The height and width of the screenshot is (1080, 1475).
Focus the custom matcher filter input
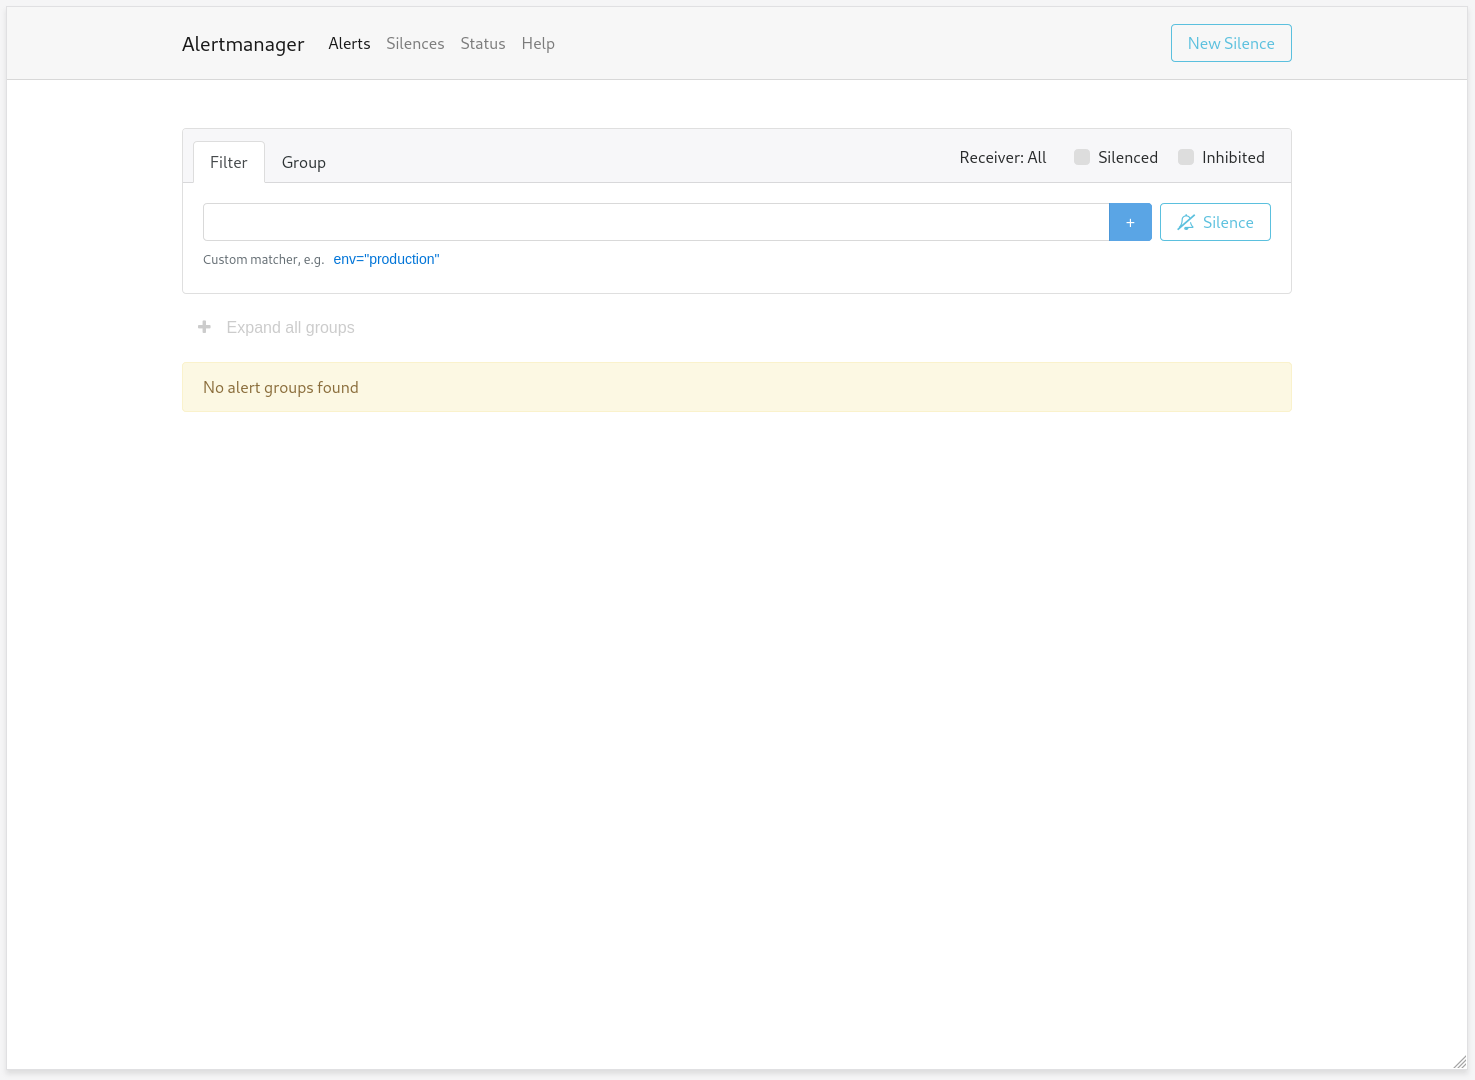656,222
